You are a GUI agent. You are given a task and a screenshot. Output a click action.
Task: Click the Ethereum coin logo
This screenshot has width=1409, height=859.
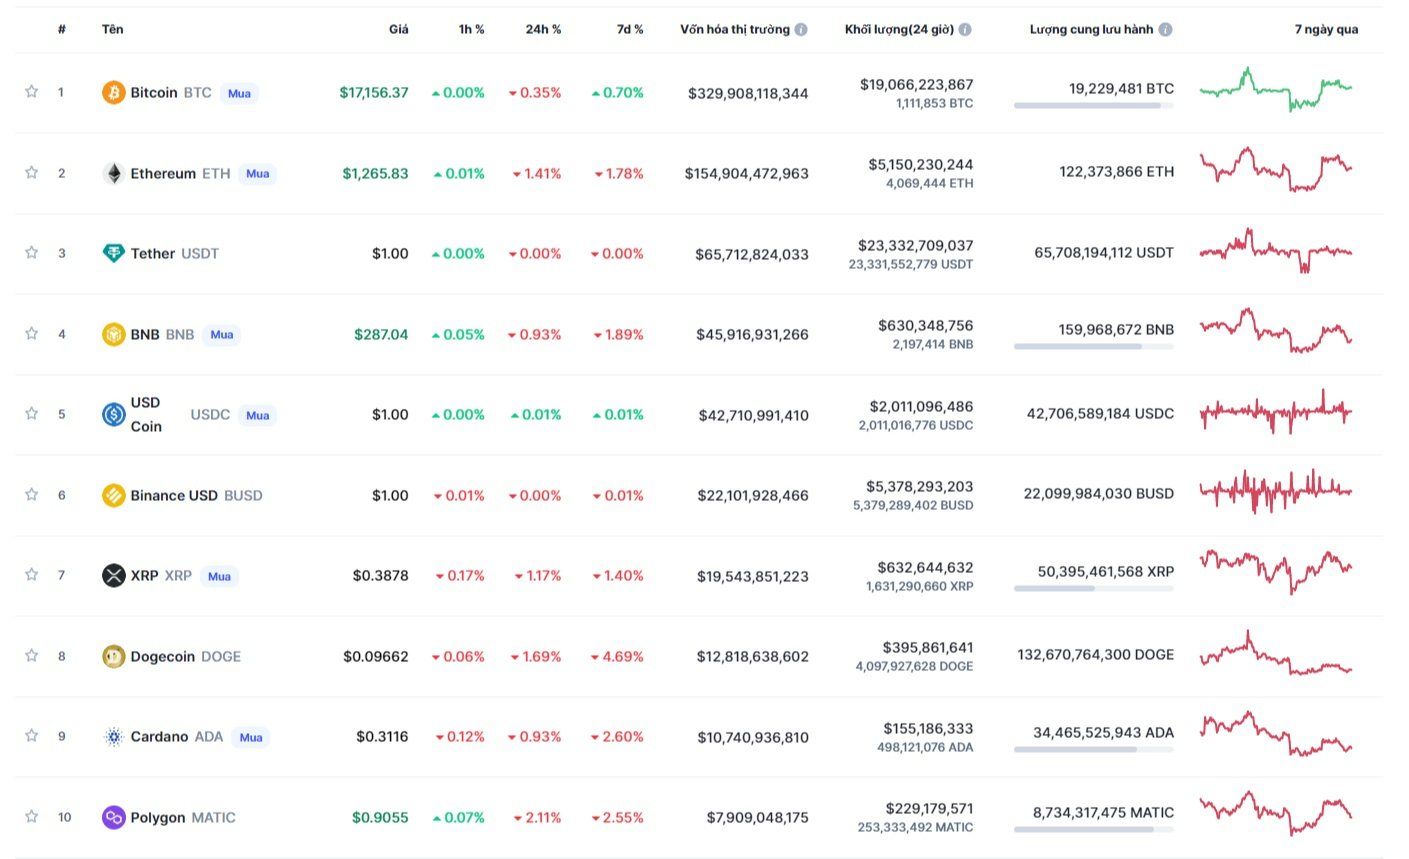coord(114,173)
